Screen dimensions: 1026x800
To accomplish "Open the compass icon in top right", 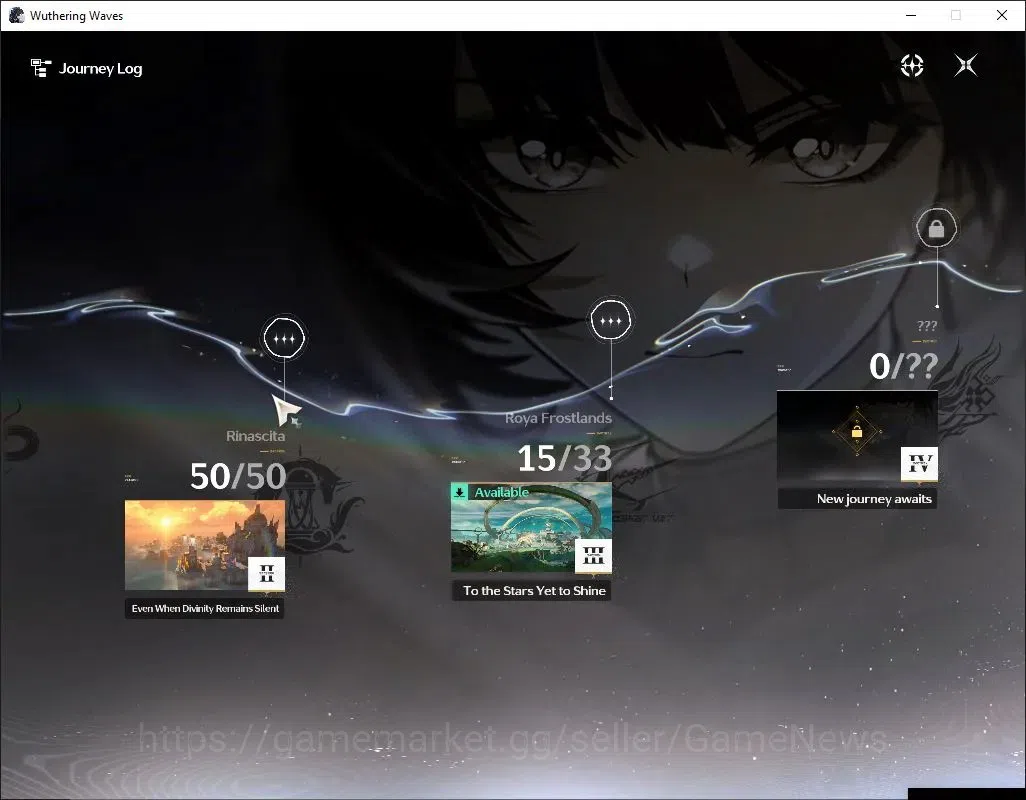I will [x=911, y=65].
